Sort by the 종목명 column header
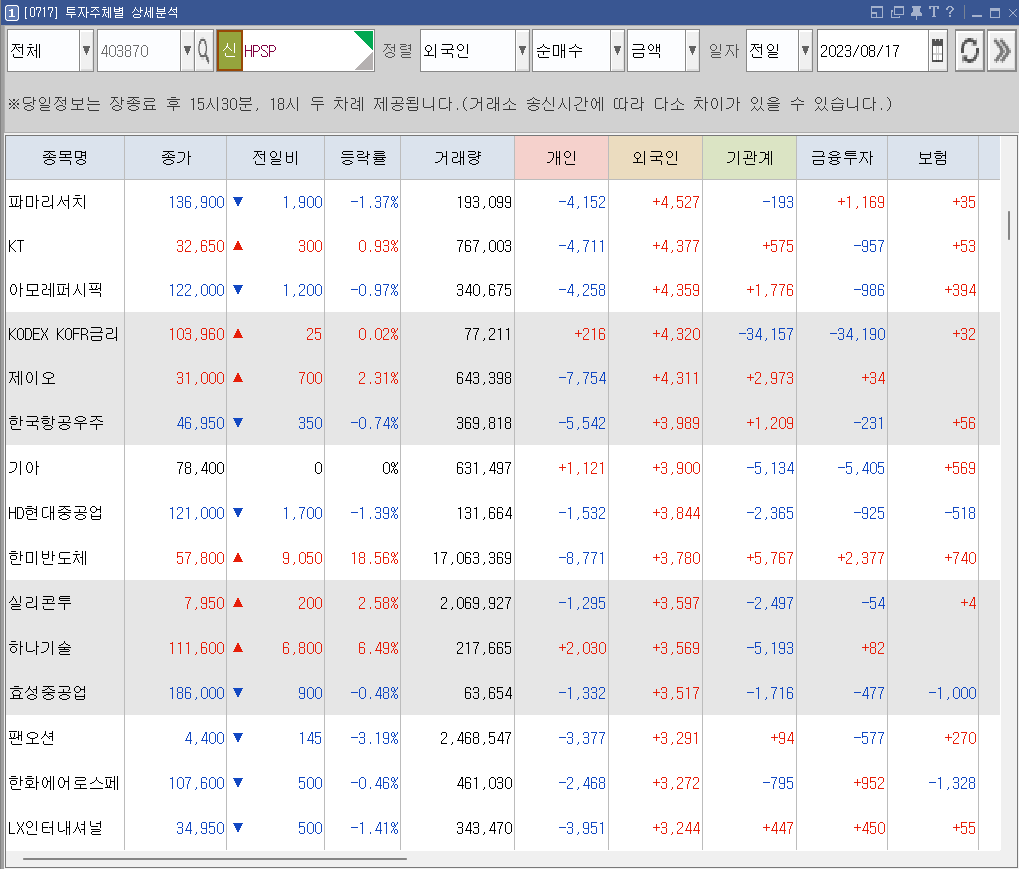The width and height of the screenshot is (1019, 869). point(65,157)
